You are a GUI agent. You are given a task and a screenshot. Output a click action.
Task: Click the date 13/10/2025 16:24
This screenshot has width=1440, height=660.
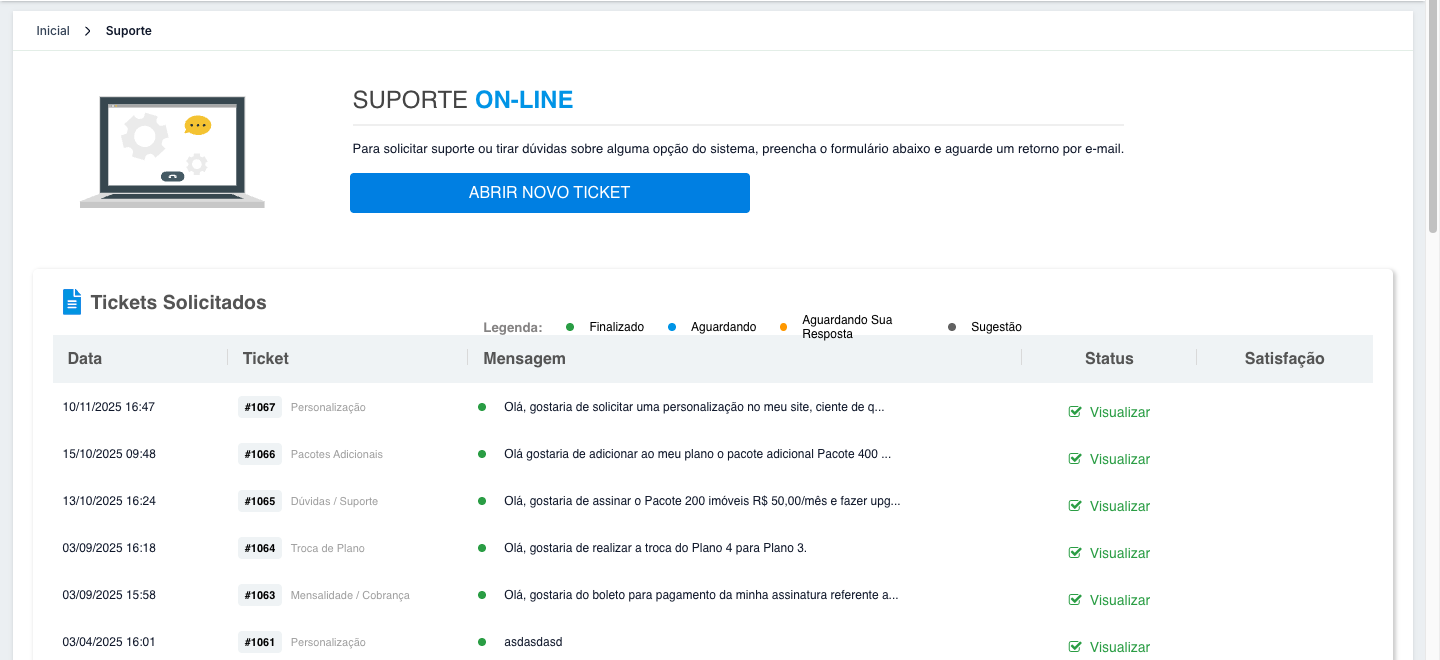point(109,501)
